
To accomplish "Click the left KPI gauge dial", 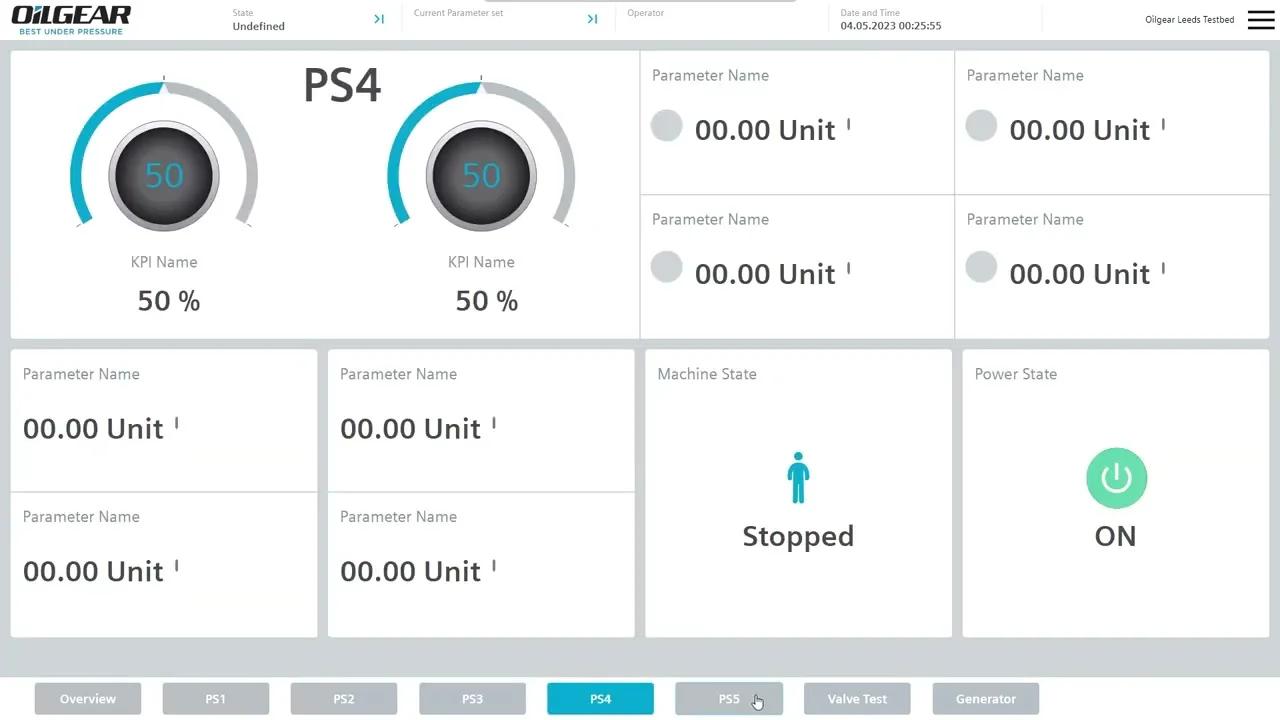I will tap(163, 175).
